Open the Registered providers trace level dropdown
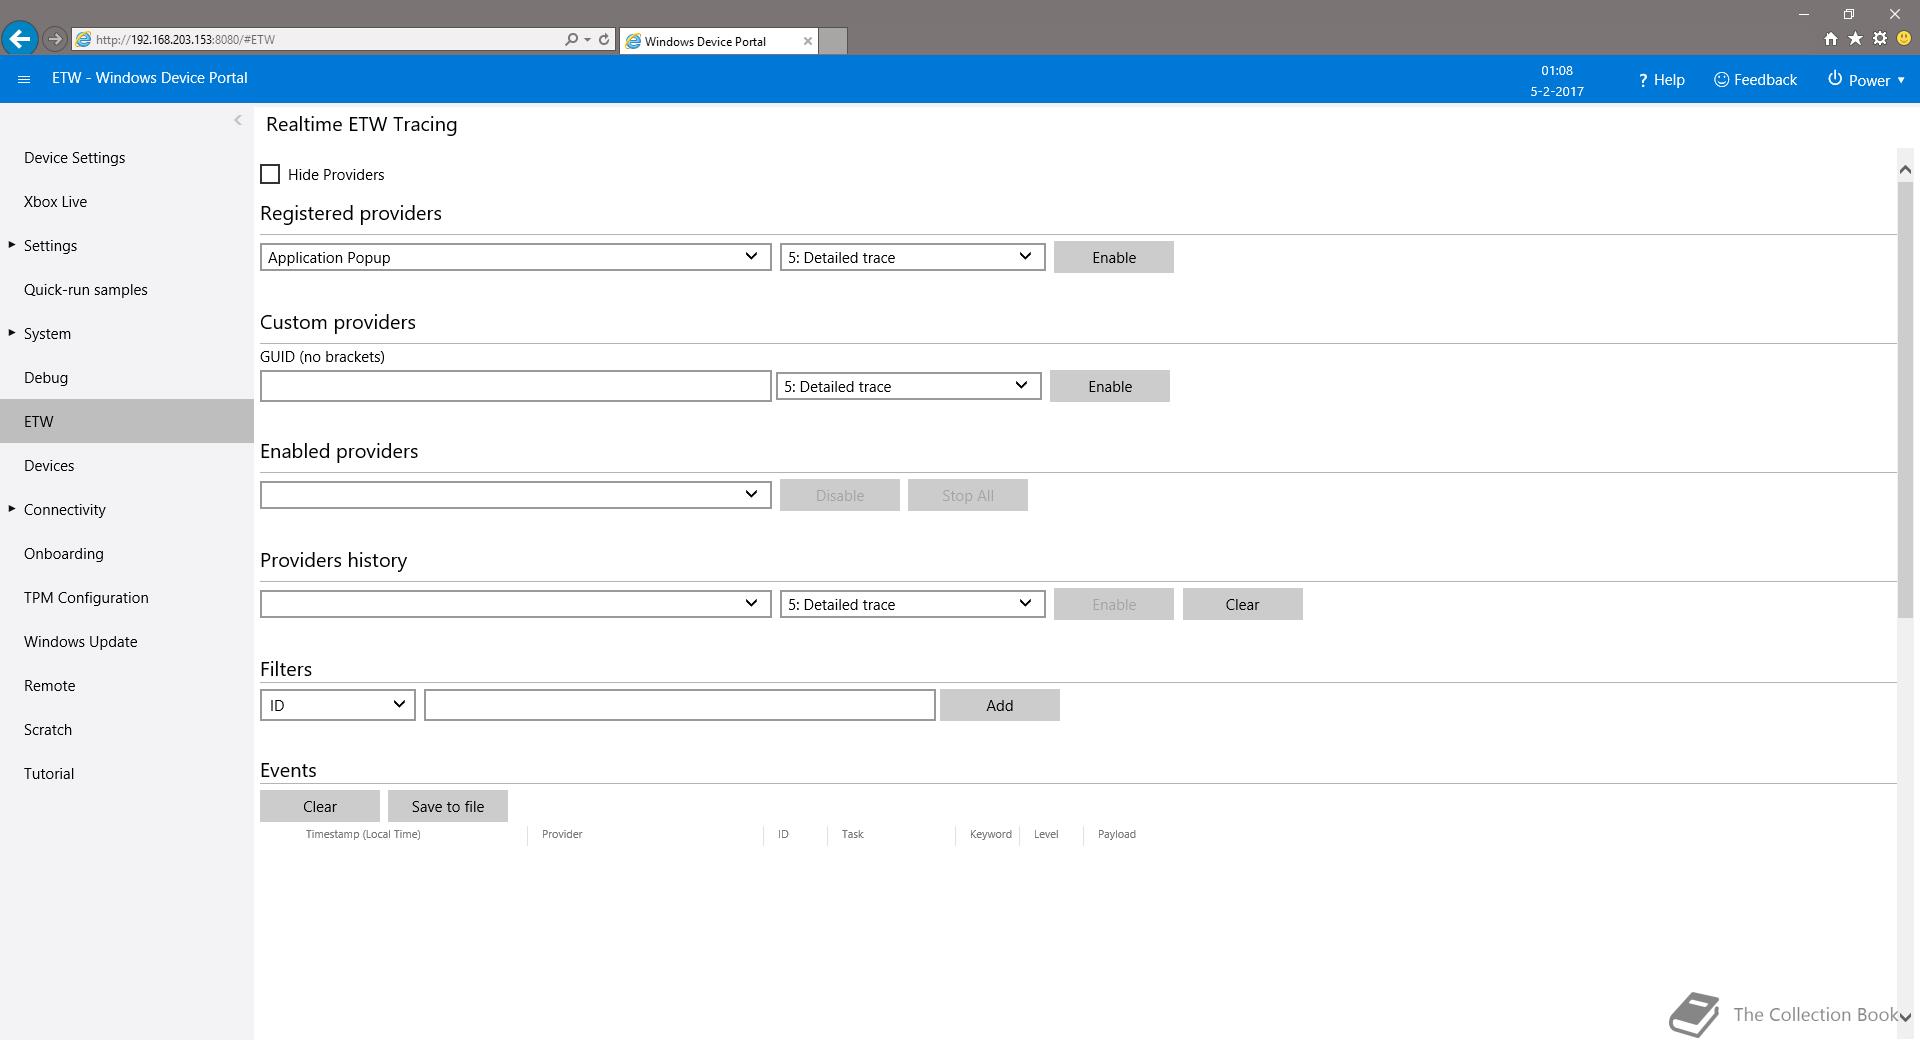 click(x=913, y=257)
